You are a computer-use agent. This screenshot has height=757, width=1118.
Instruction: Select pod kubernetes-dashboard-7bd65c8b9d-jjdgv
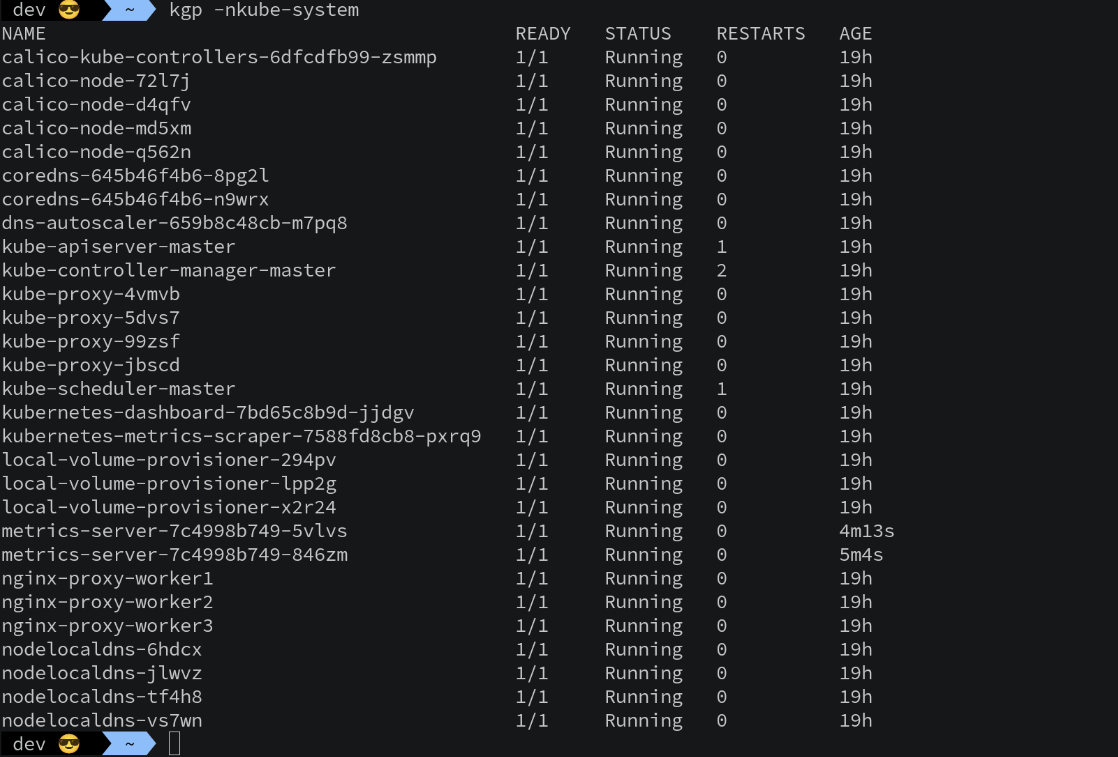(208, 413)
